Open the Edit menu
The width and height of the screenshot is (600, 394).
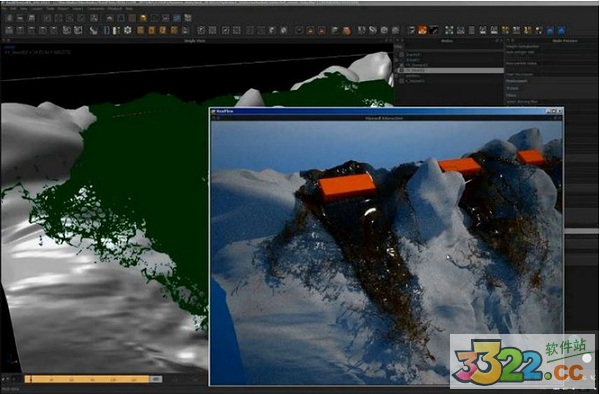pos(13,8)
